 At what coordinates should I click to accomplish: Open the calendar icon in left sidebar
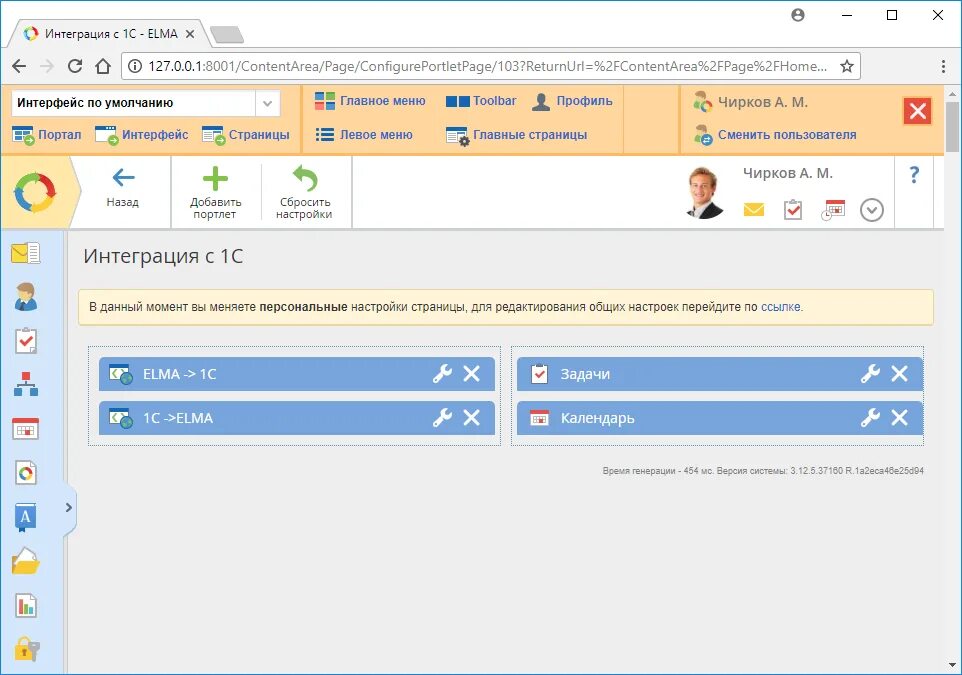[26, 428]
